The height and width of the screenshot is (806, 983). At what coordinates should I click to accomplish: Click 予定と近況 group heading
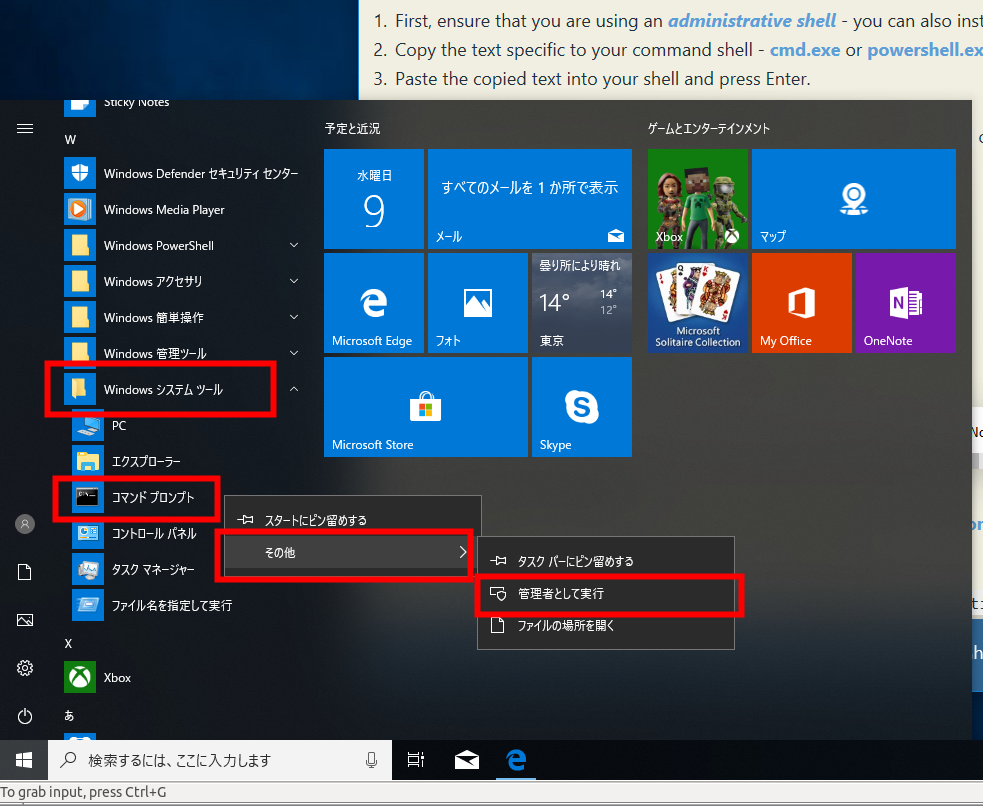tap(352, 128)
